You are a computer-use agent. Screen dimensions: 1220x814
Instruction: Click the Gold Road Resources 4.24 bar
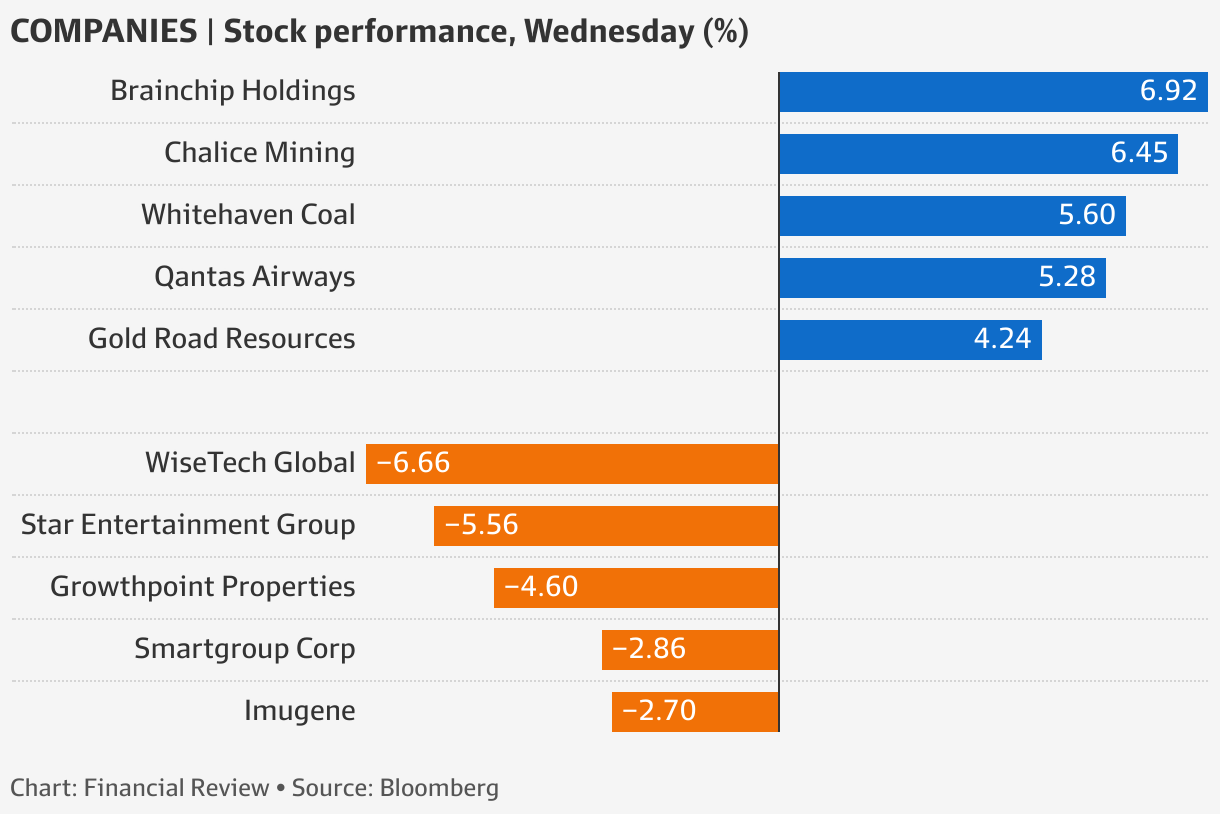point(910,339)
